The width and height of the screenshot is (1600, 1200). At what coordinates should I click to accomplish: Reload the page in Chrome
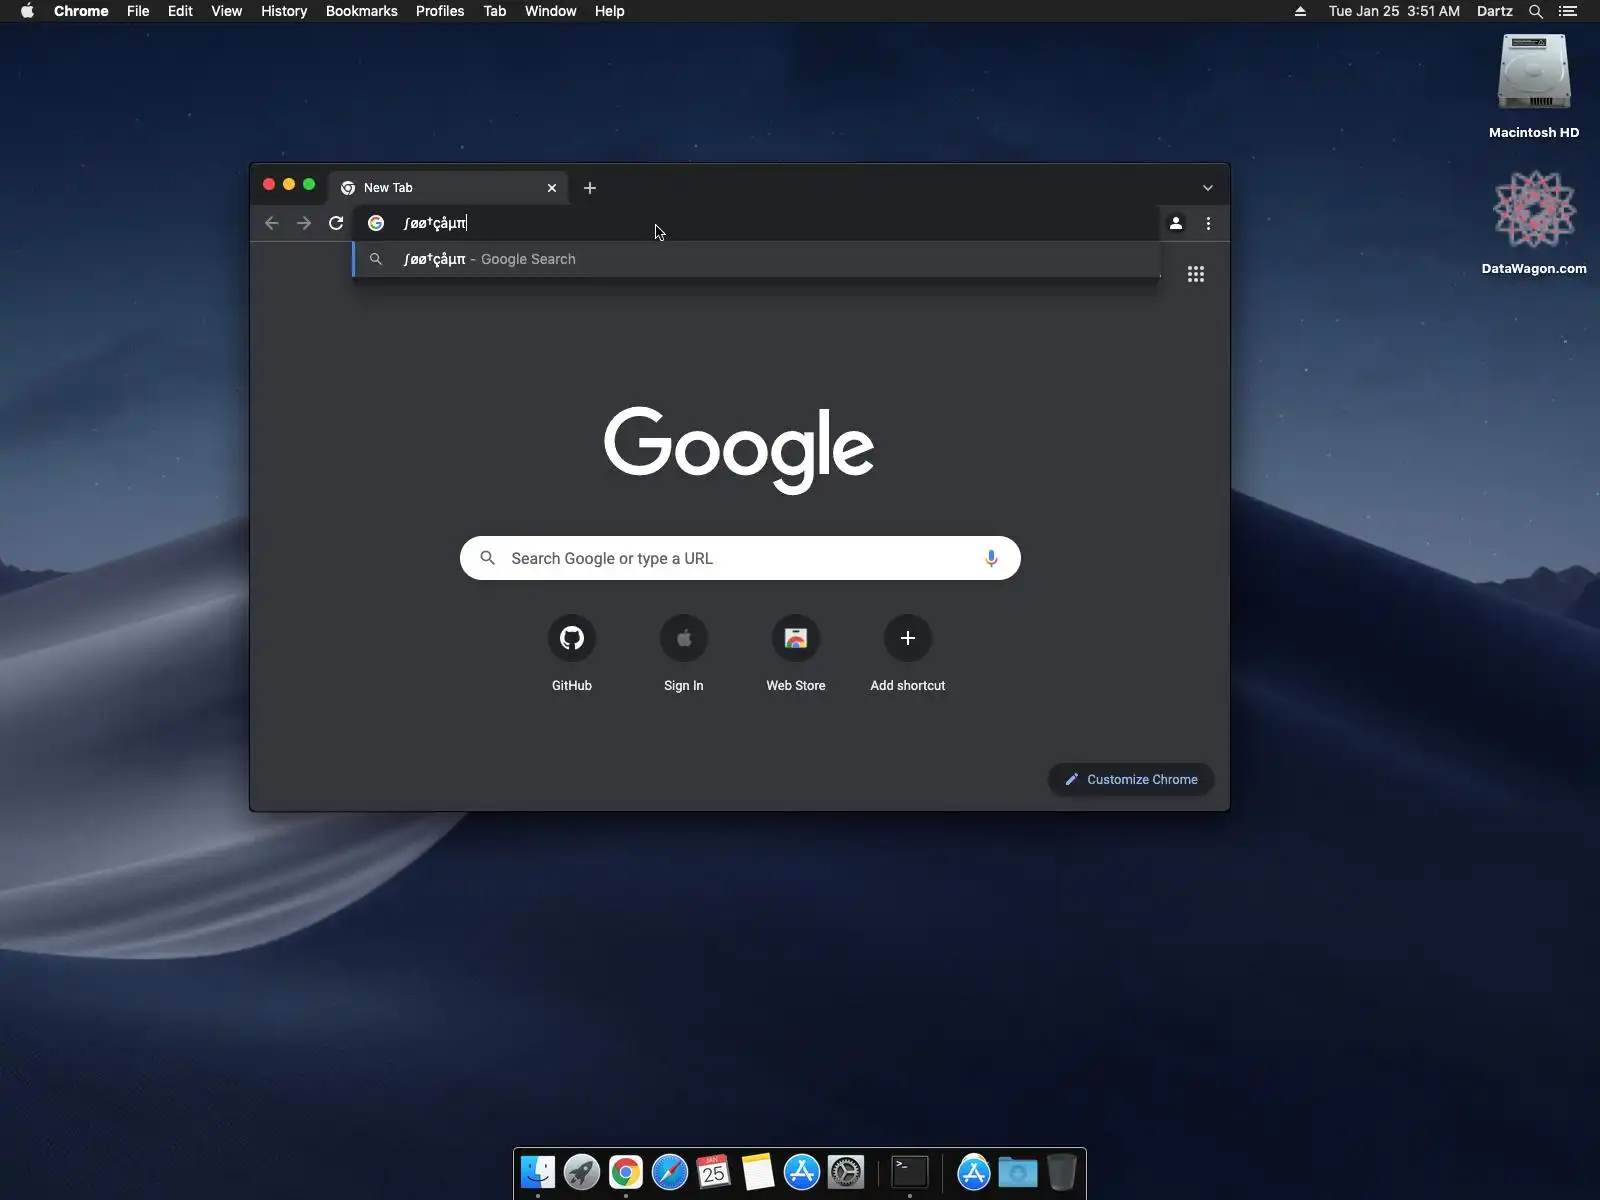coord(336,223)
